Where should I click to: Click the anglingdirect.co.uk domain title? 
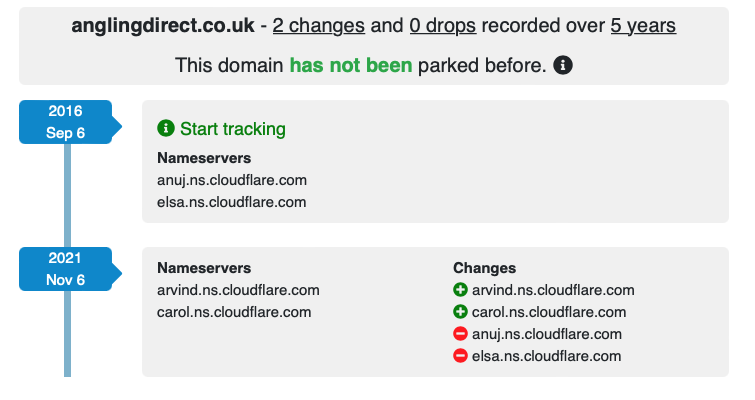pos(163,26)
